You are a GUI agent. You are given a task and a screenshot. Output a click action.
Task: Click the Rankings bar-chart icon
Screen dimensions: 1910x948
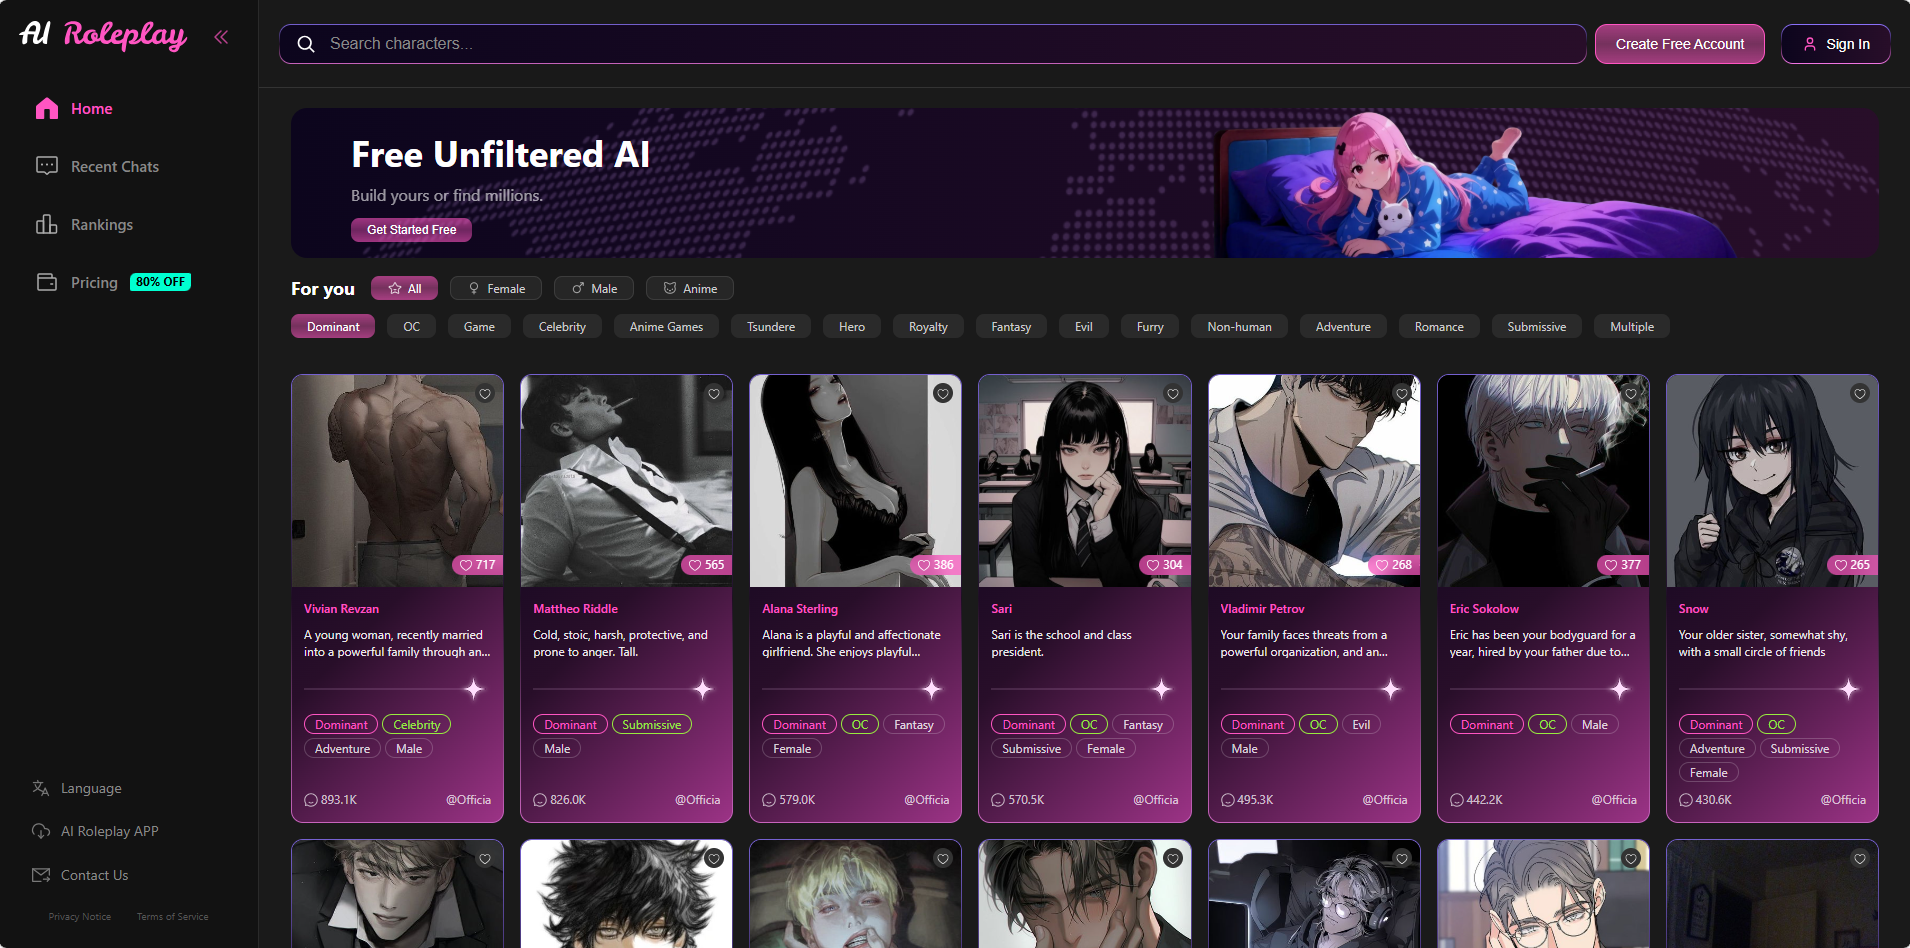pos(46,224)
